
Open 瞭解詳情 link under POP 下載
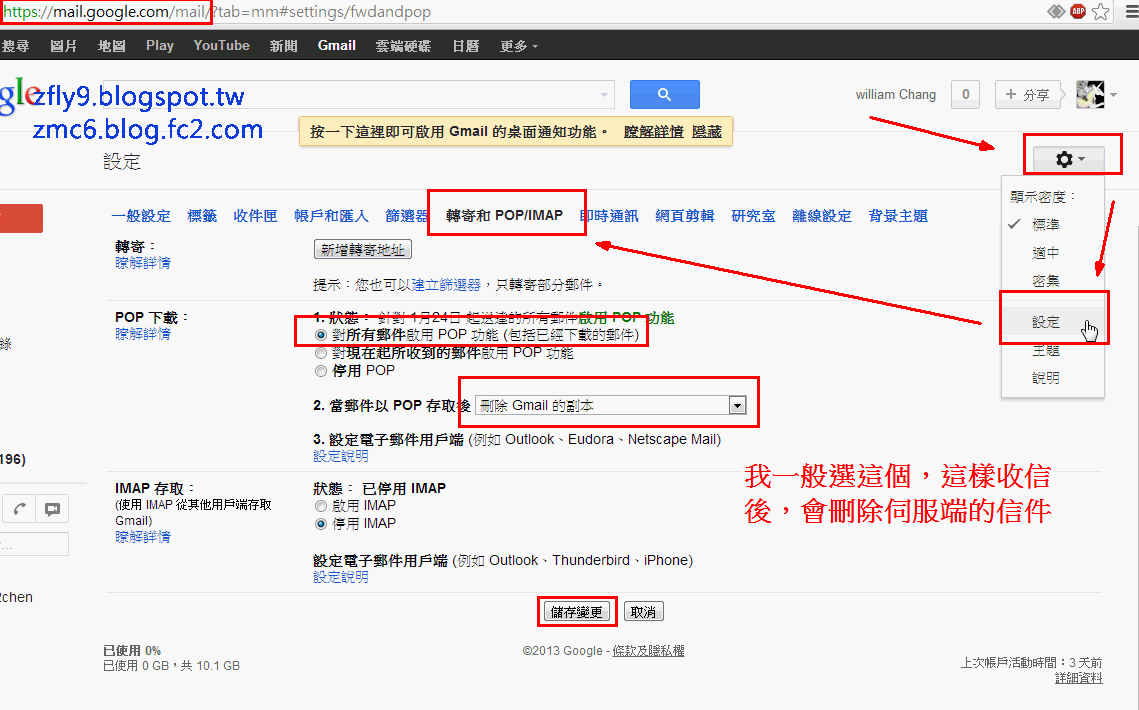coord(143,334)
